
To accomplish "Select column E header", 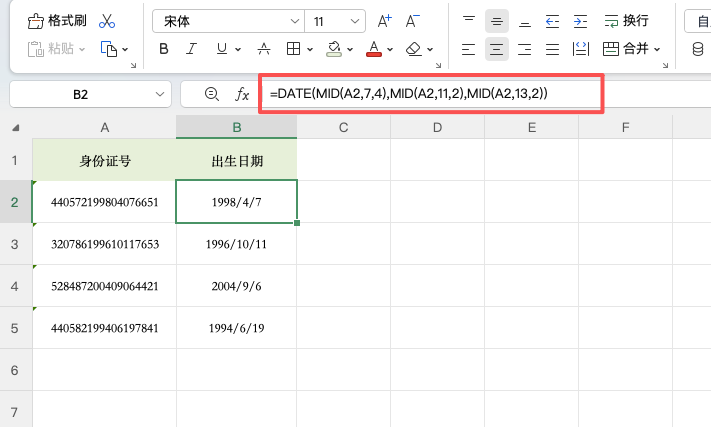I will click(x=532, y=127).
